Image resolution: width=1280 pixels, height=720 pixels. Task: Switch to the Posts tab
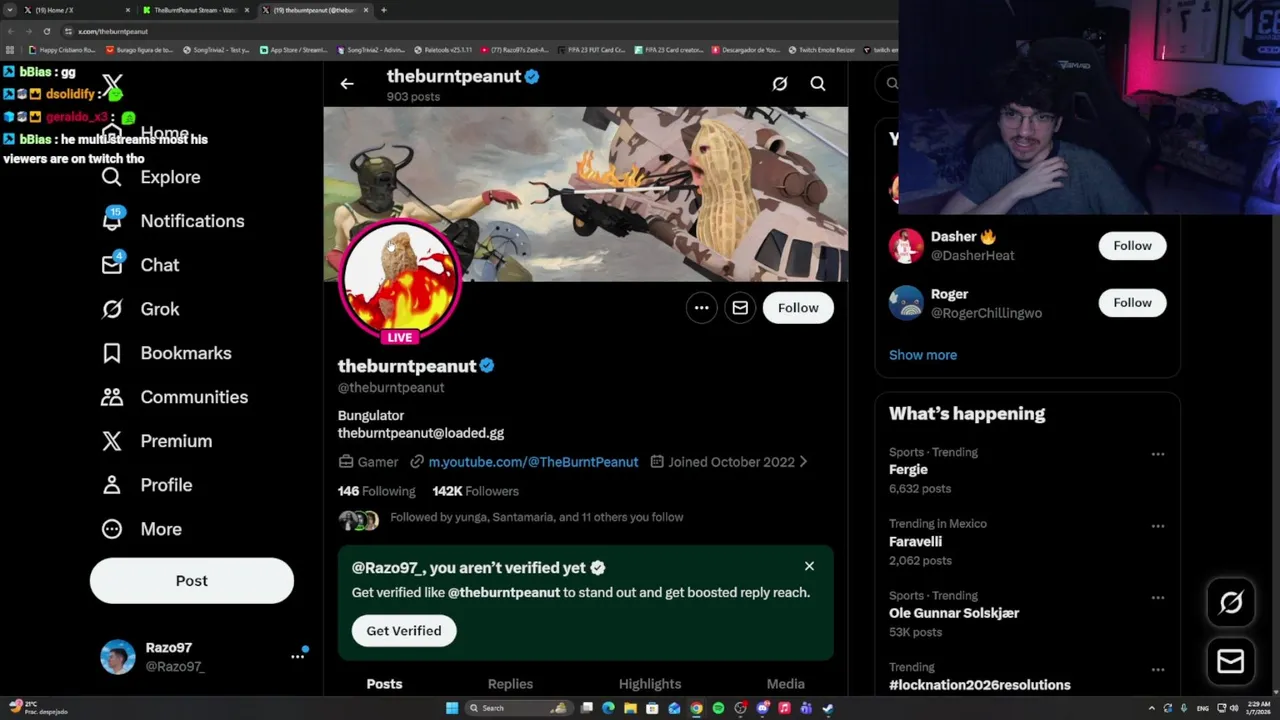(384, 684)
